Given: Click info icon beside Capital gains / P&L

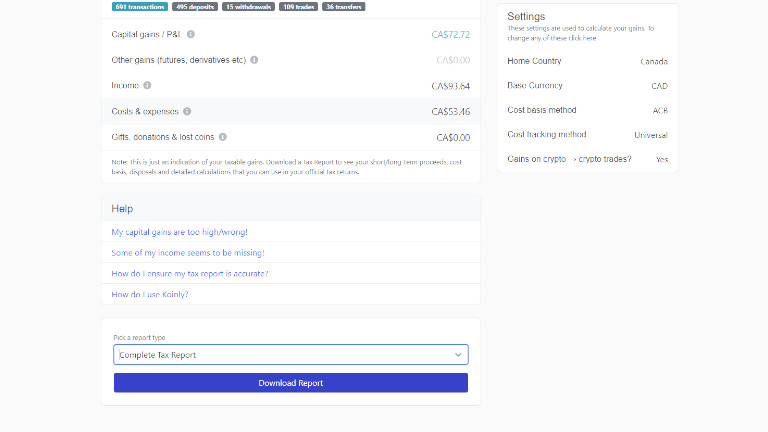Looking at the screenshot, I should coord(192,35).
